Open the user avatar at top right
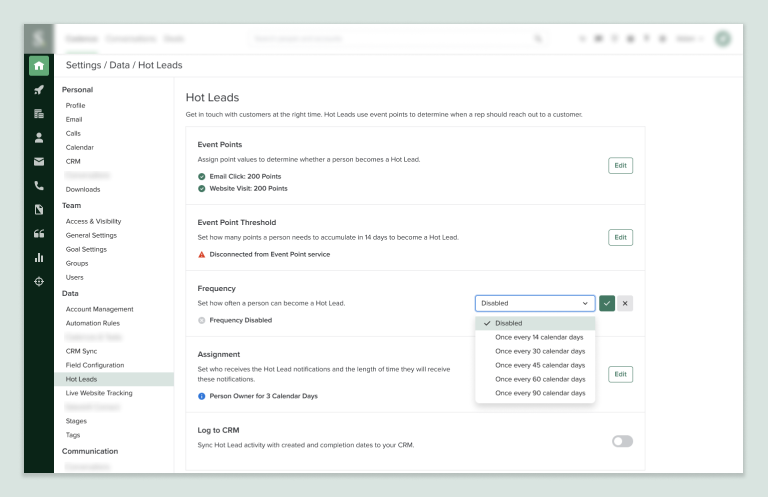The image size is (768, 497). tap(722, 39)
